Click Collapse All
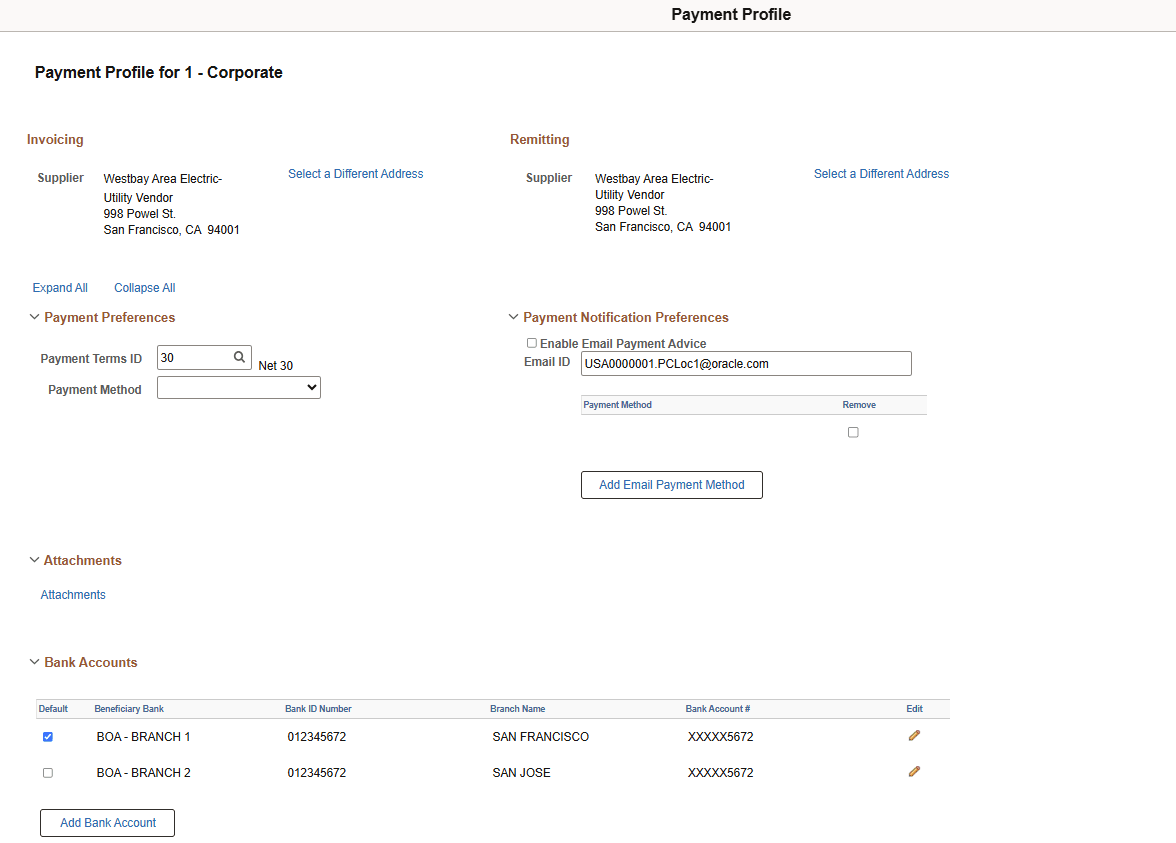Screen dimensions: 1176x843 [x=144, y=287]
